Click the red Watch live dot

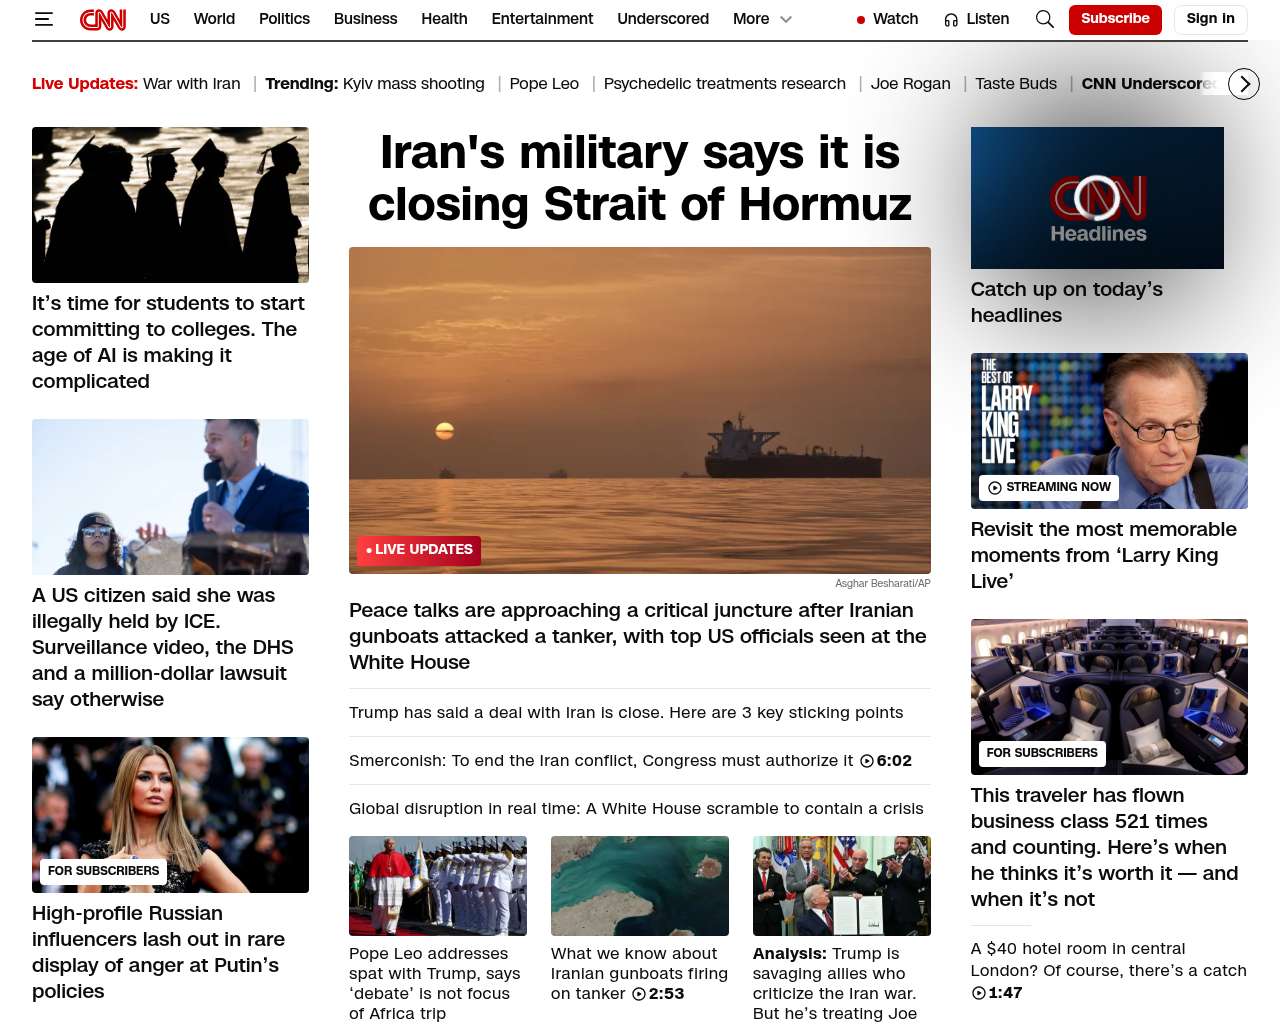tap(861, 20)
